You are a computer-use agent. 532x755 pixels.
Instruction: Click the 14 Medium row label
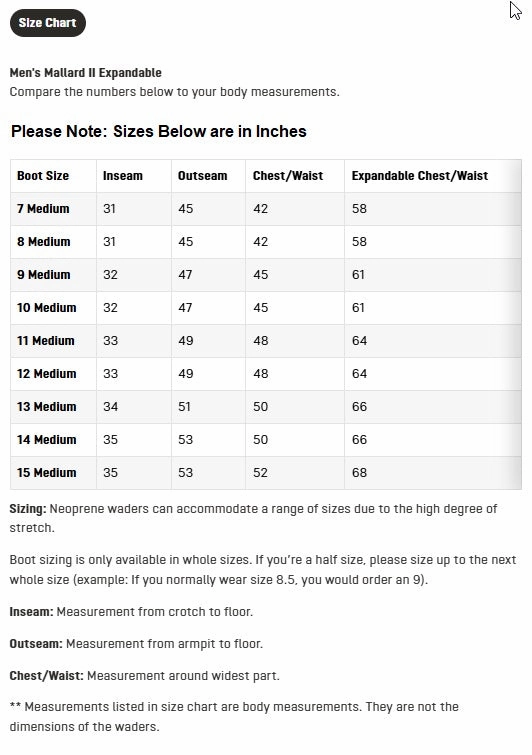click(x=46, y=440)
